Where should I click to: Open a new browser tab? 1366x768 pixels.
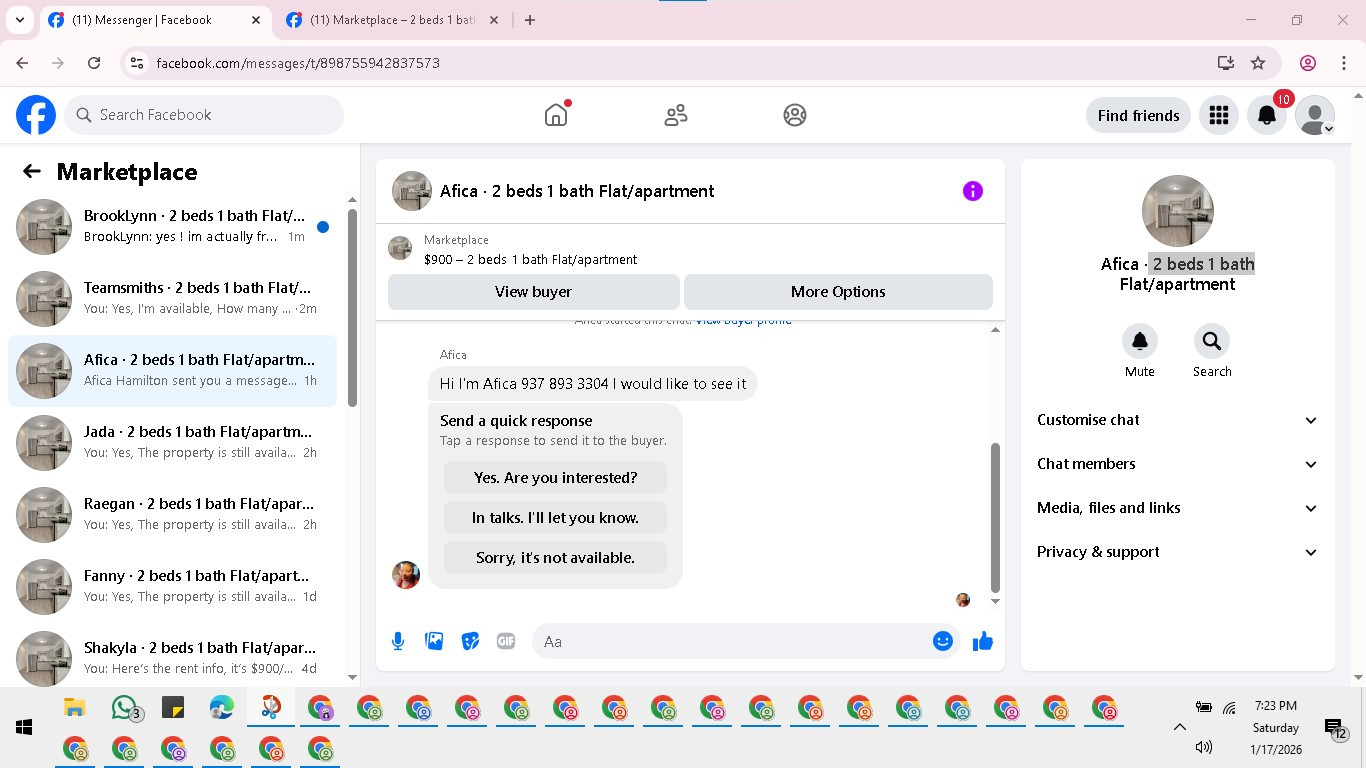[530, 20]
